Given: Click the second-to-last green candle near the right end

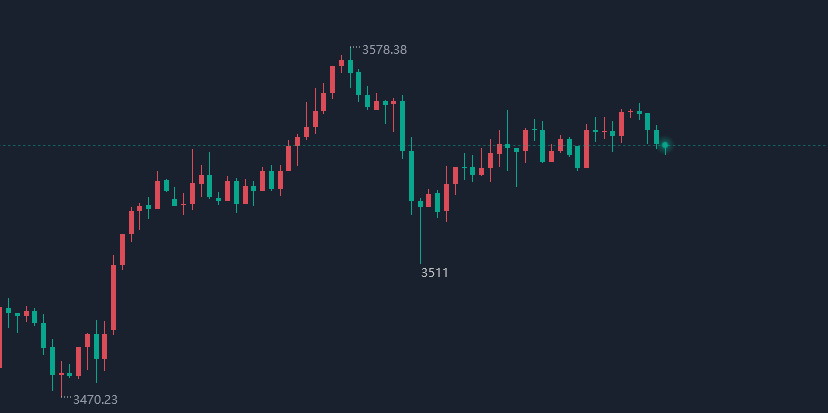Looking at the screenshot, I should click(x=648, y=120).
